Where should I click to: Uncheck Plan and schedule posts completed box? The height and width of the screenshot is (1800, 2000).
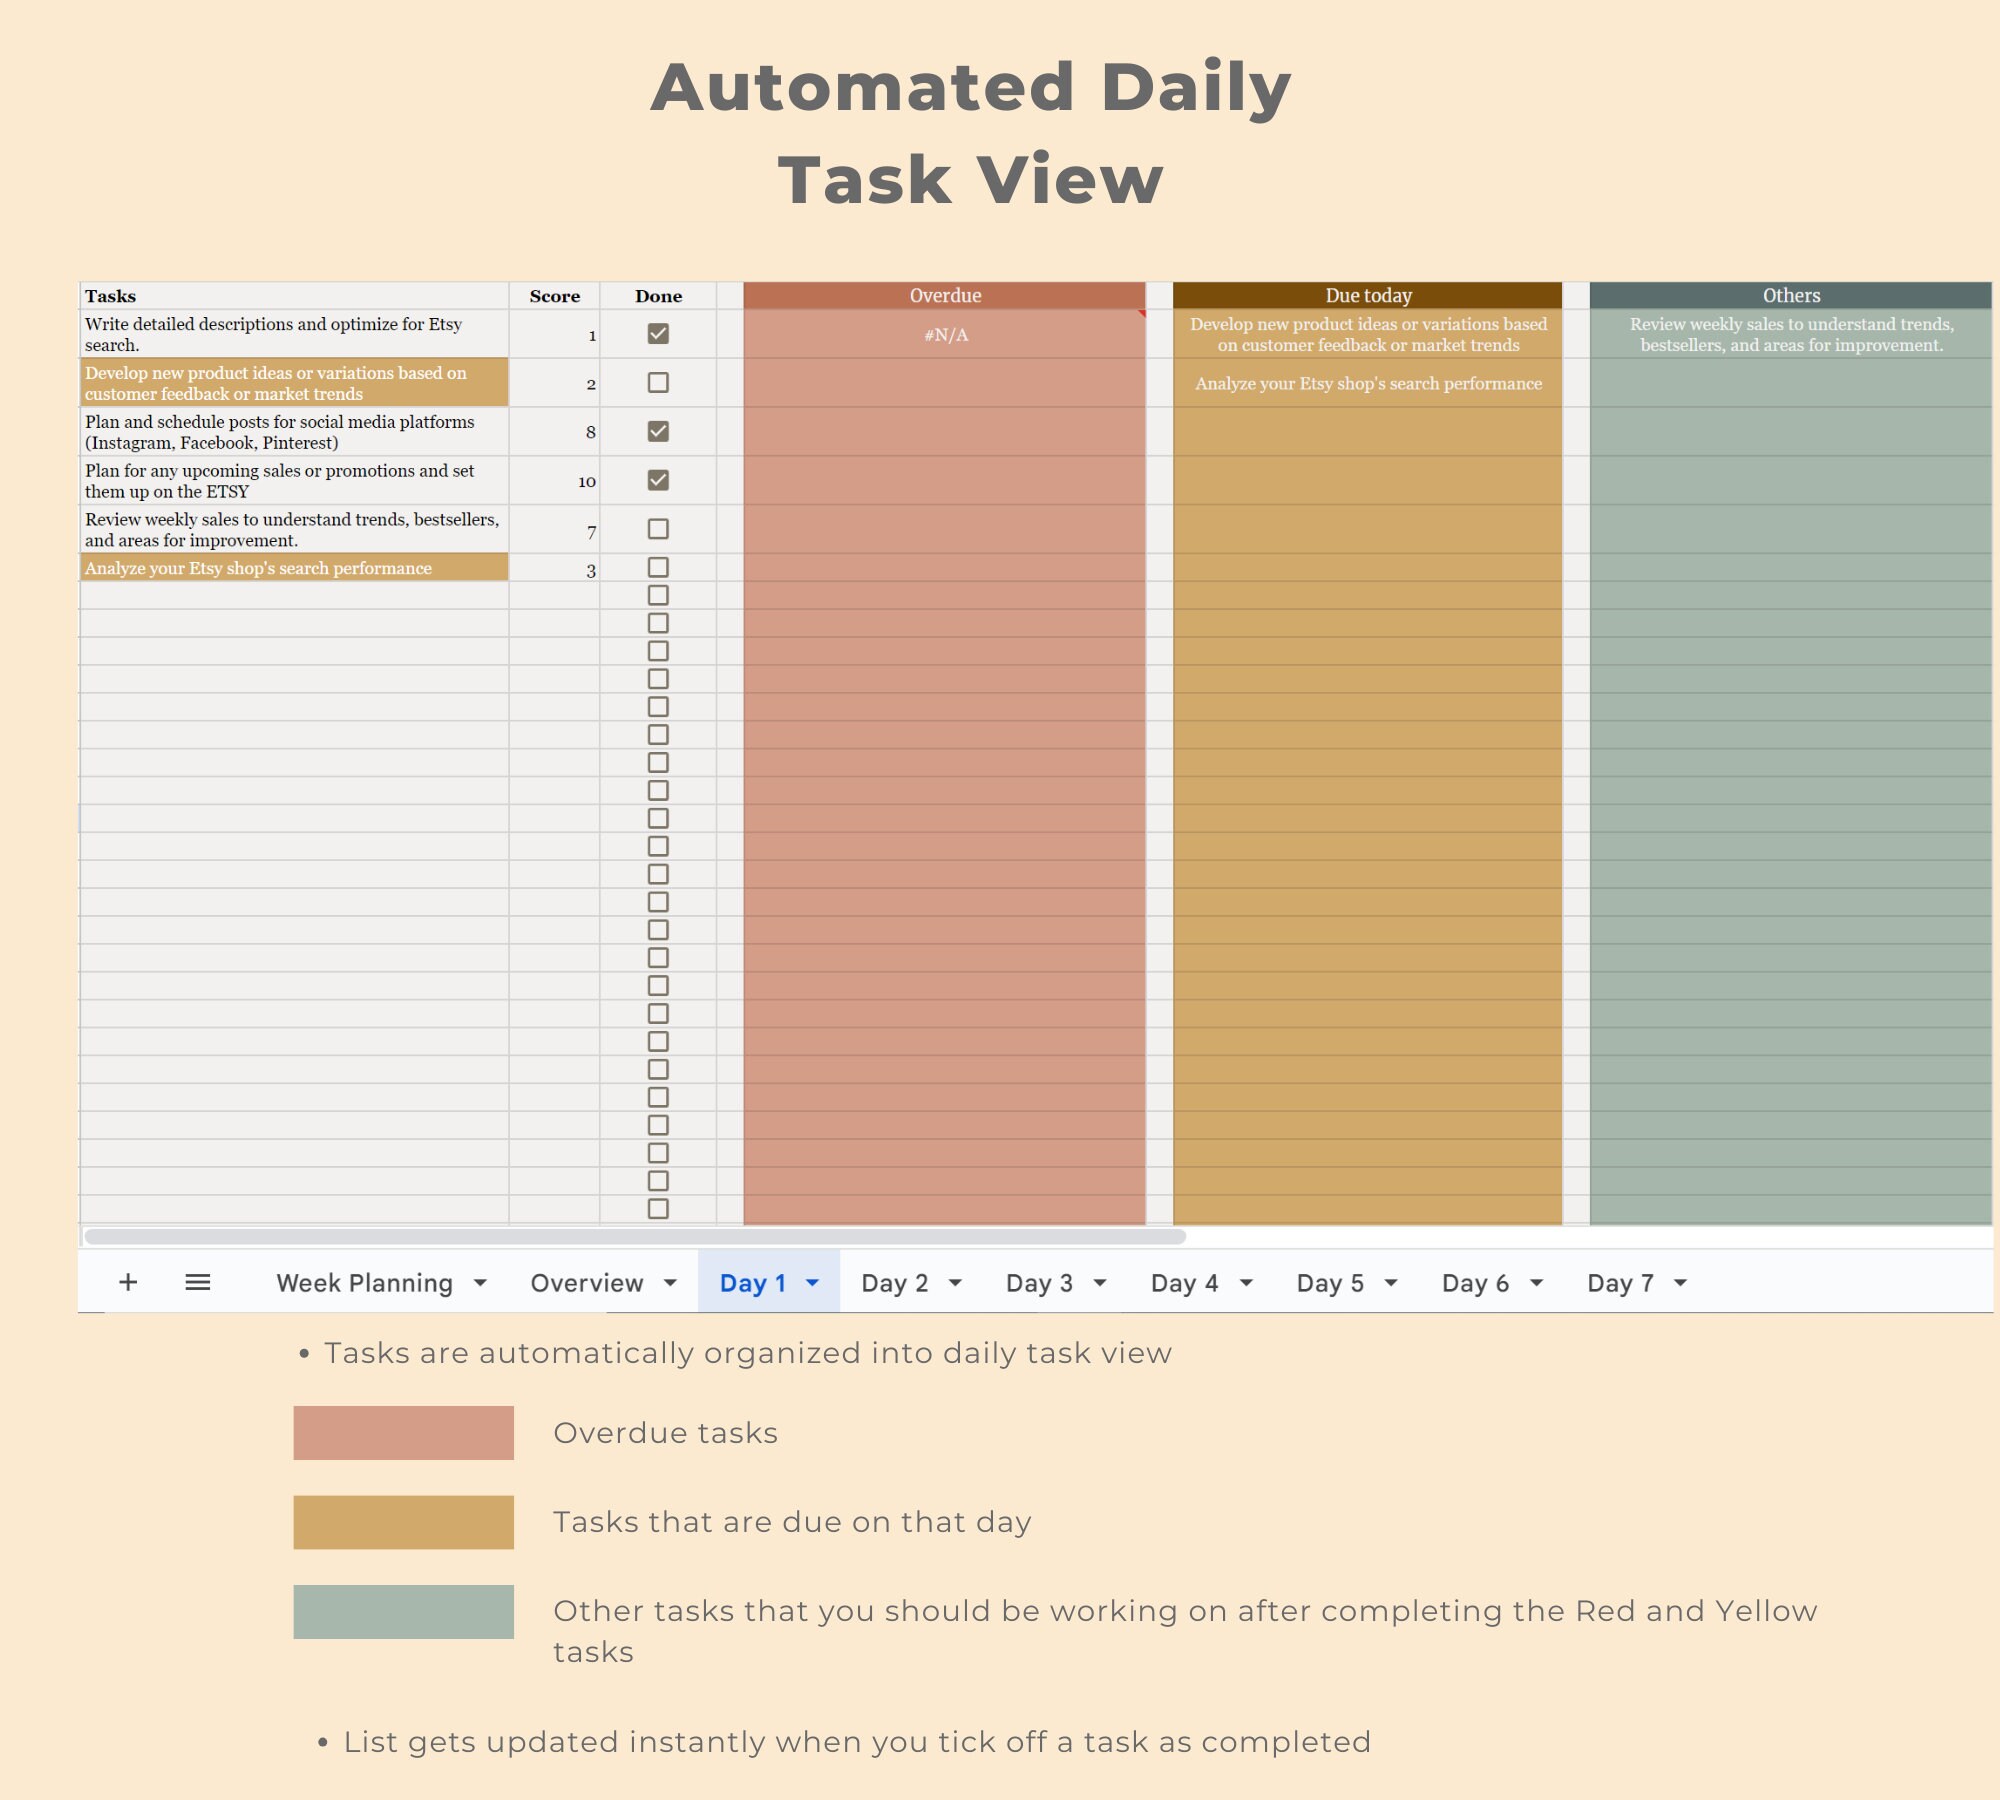(657, 432)
